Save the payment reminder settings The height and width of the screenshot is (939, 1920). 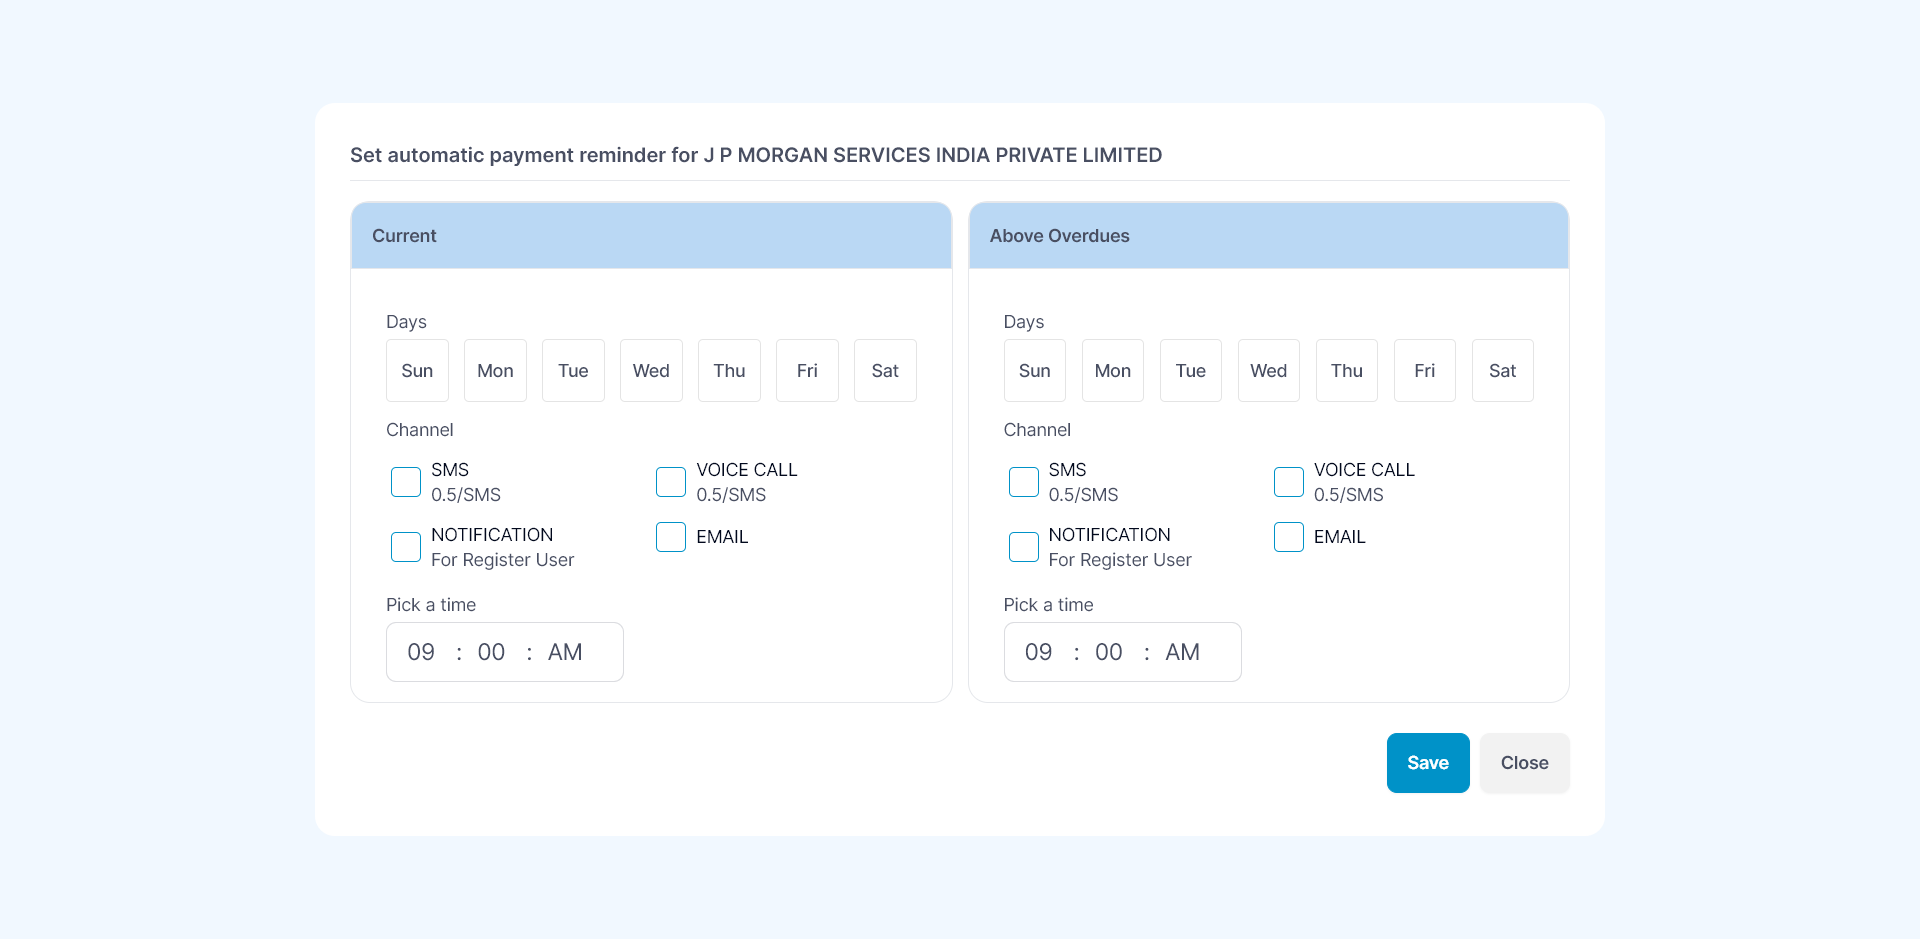pyautogui.click(x=1427, y=763)
